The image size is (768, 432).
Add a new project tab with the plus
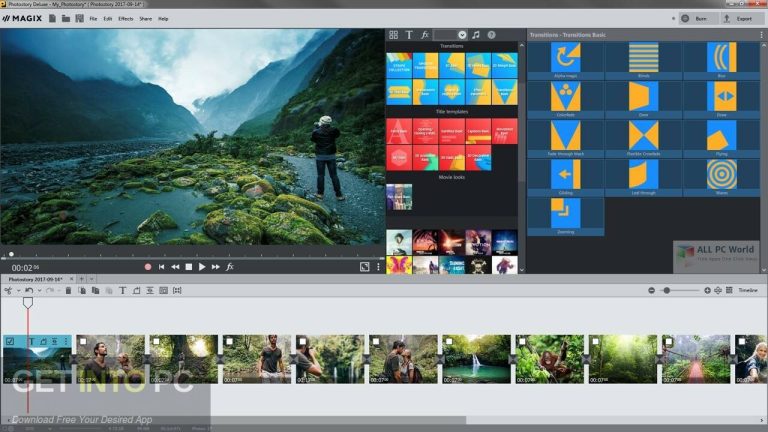[82, 279]
